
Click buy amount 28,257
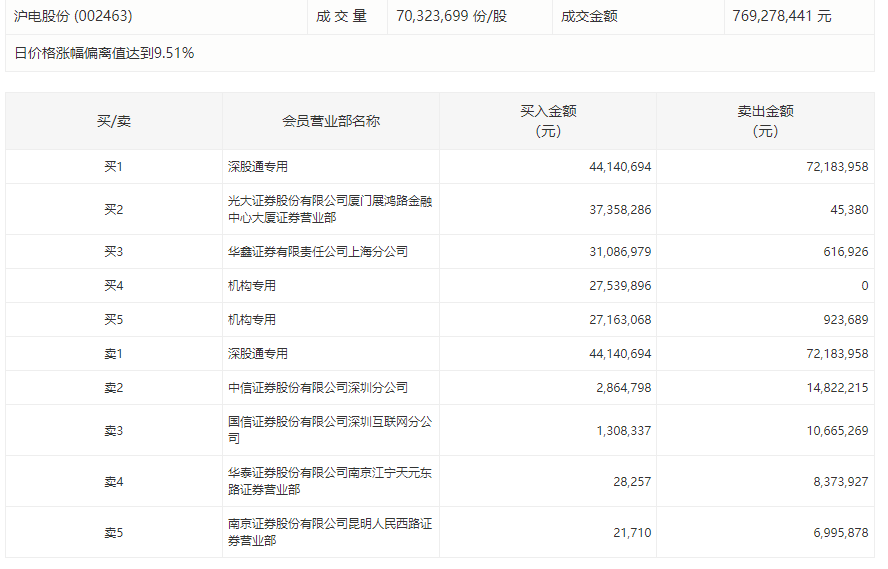pos(632,481)
